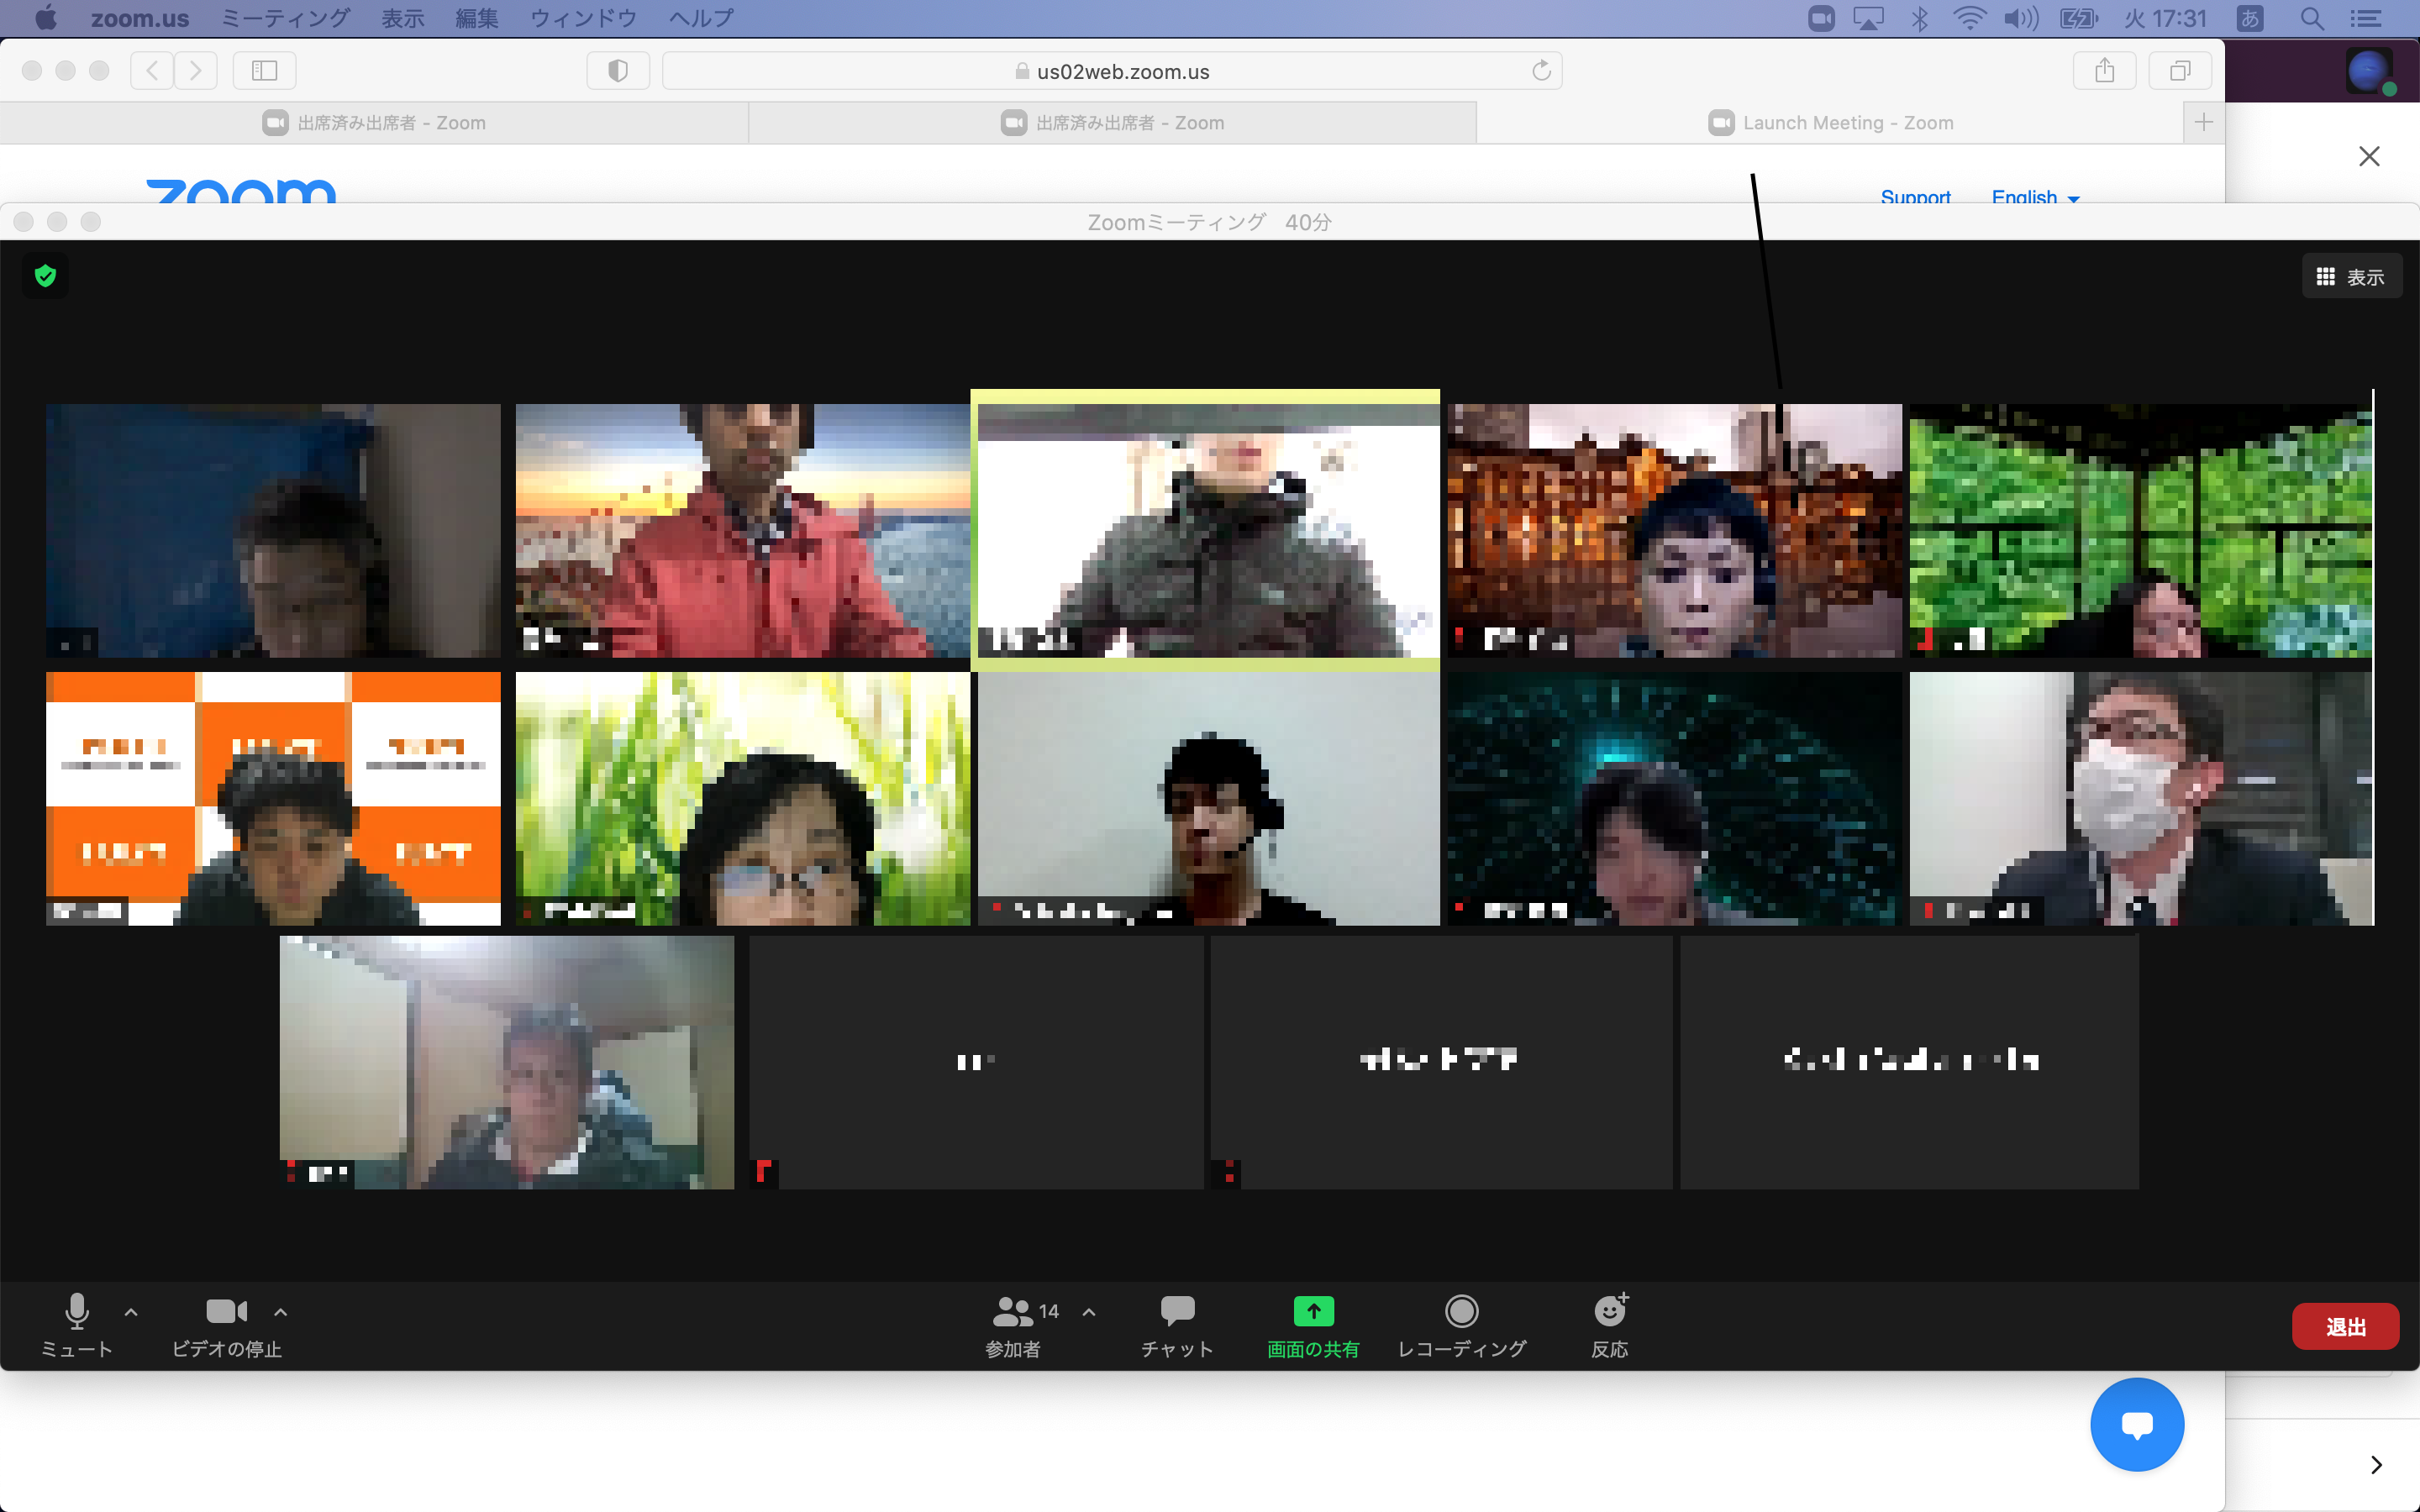Expand the participants options arrow
The image size is (2420, 1512).
click(x=1089, y=1312)
